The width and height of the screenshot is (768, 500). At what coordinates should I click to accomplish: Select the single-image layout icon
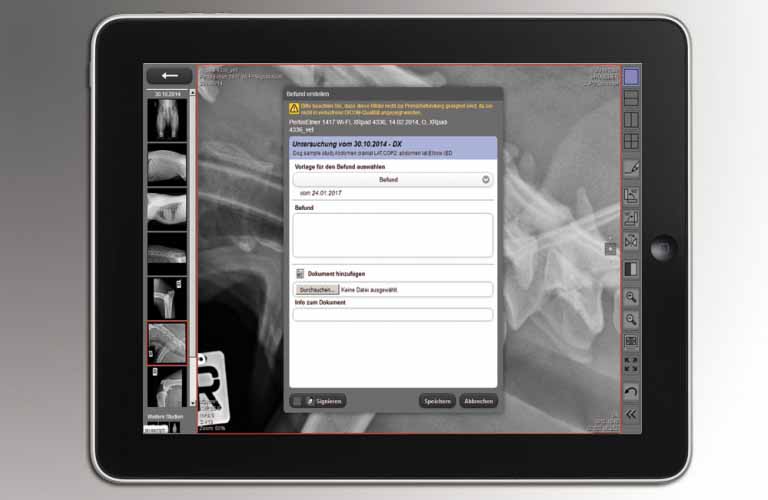click(631, 76)
